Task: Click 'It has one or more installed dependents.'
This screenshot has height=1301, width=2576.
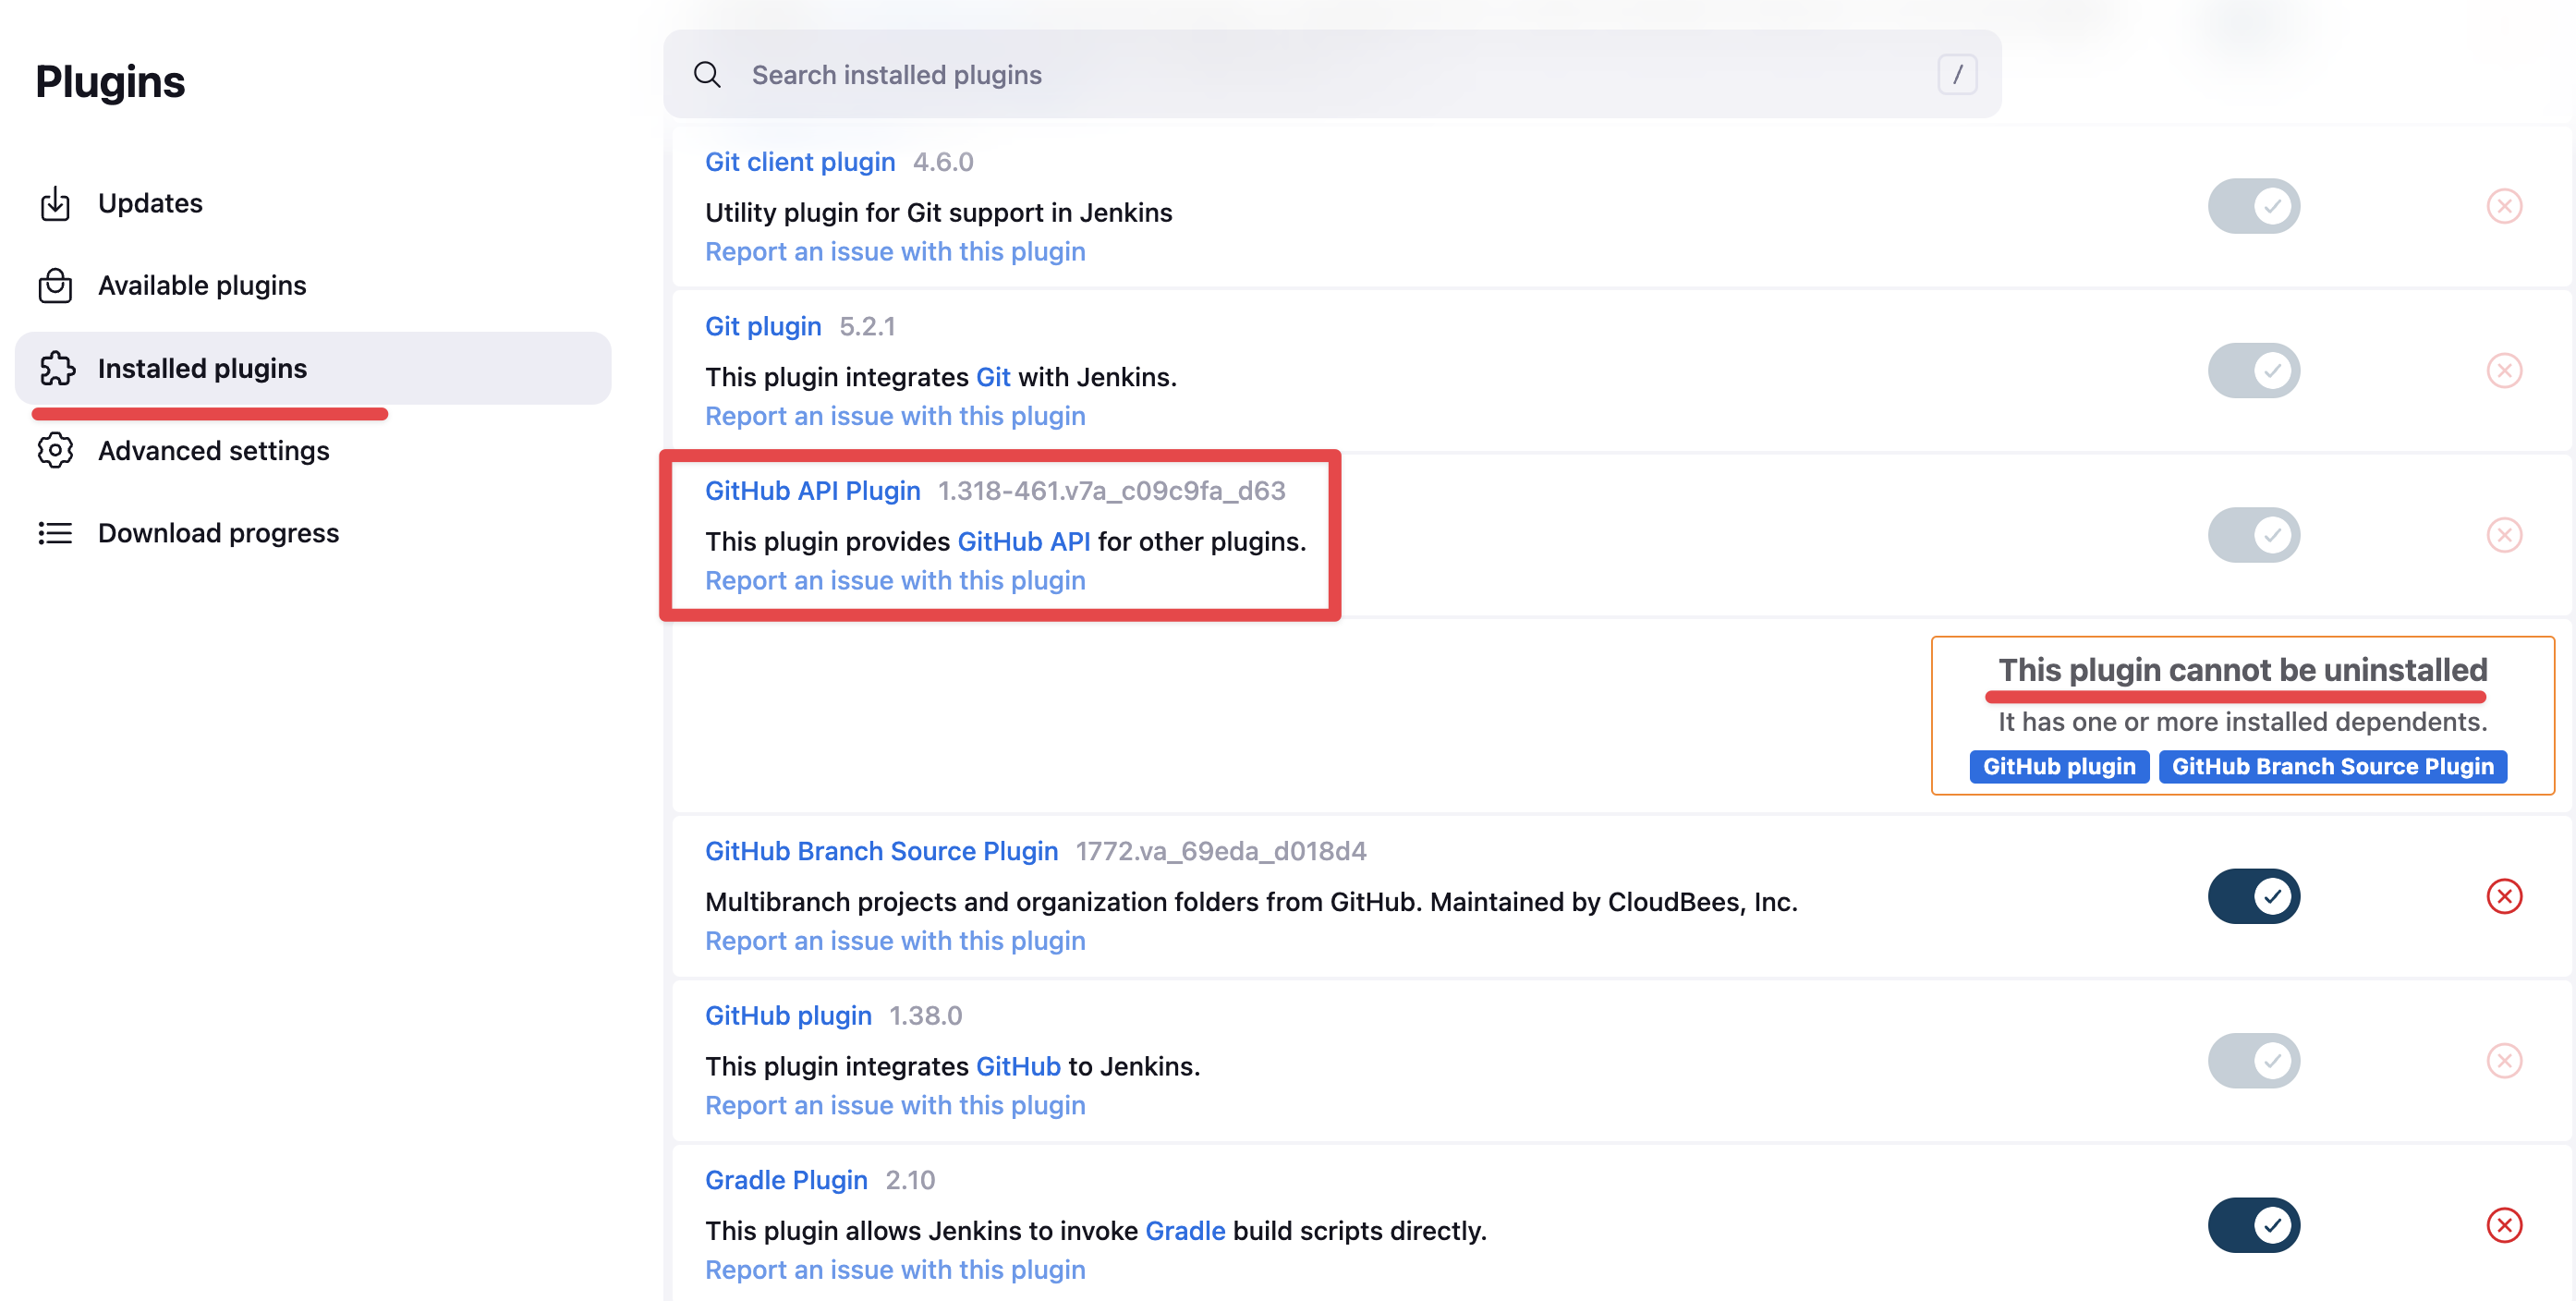Action: (2242, 722)
